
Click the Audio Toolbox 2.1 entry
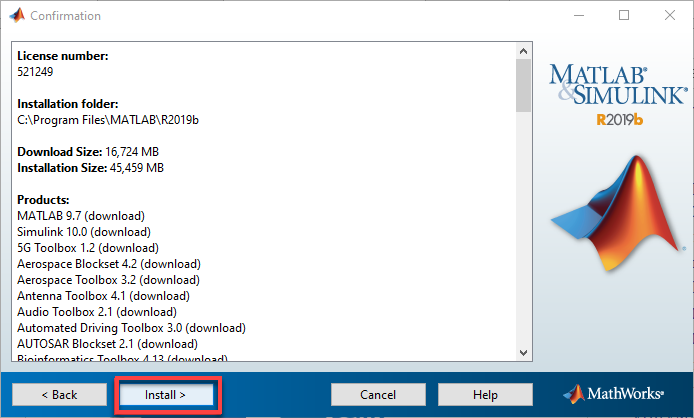(x=97, y=312)
